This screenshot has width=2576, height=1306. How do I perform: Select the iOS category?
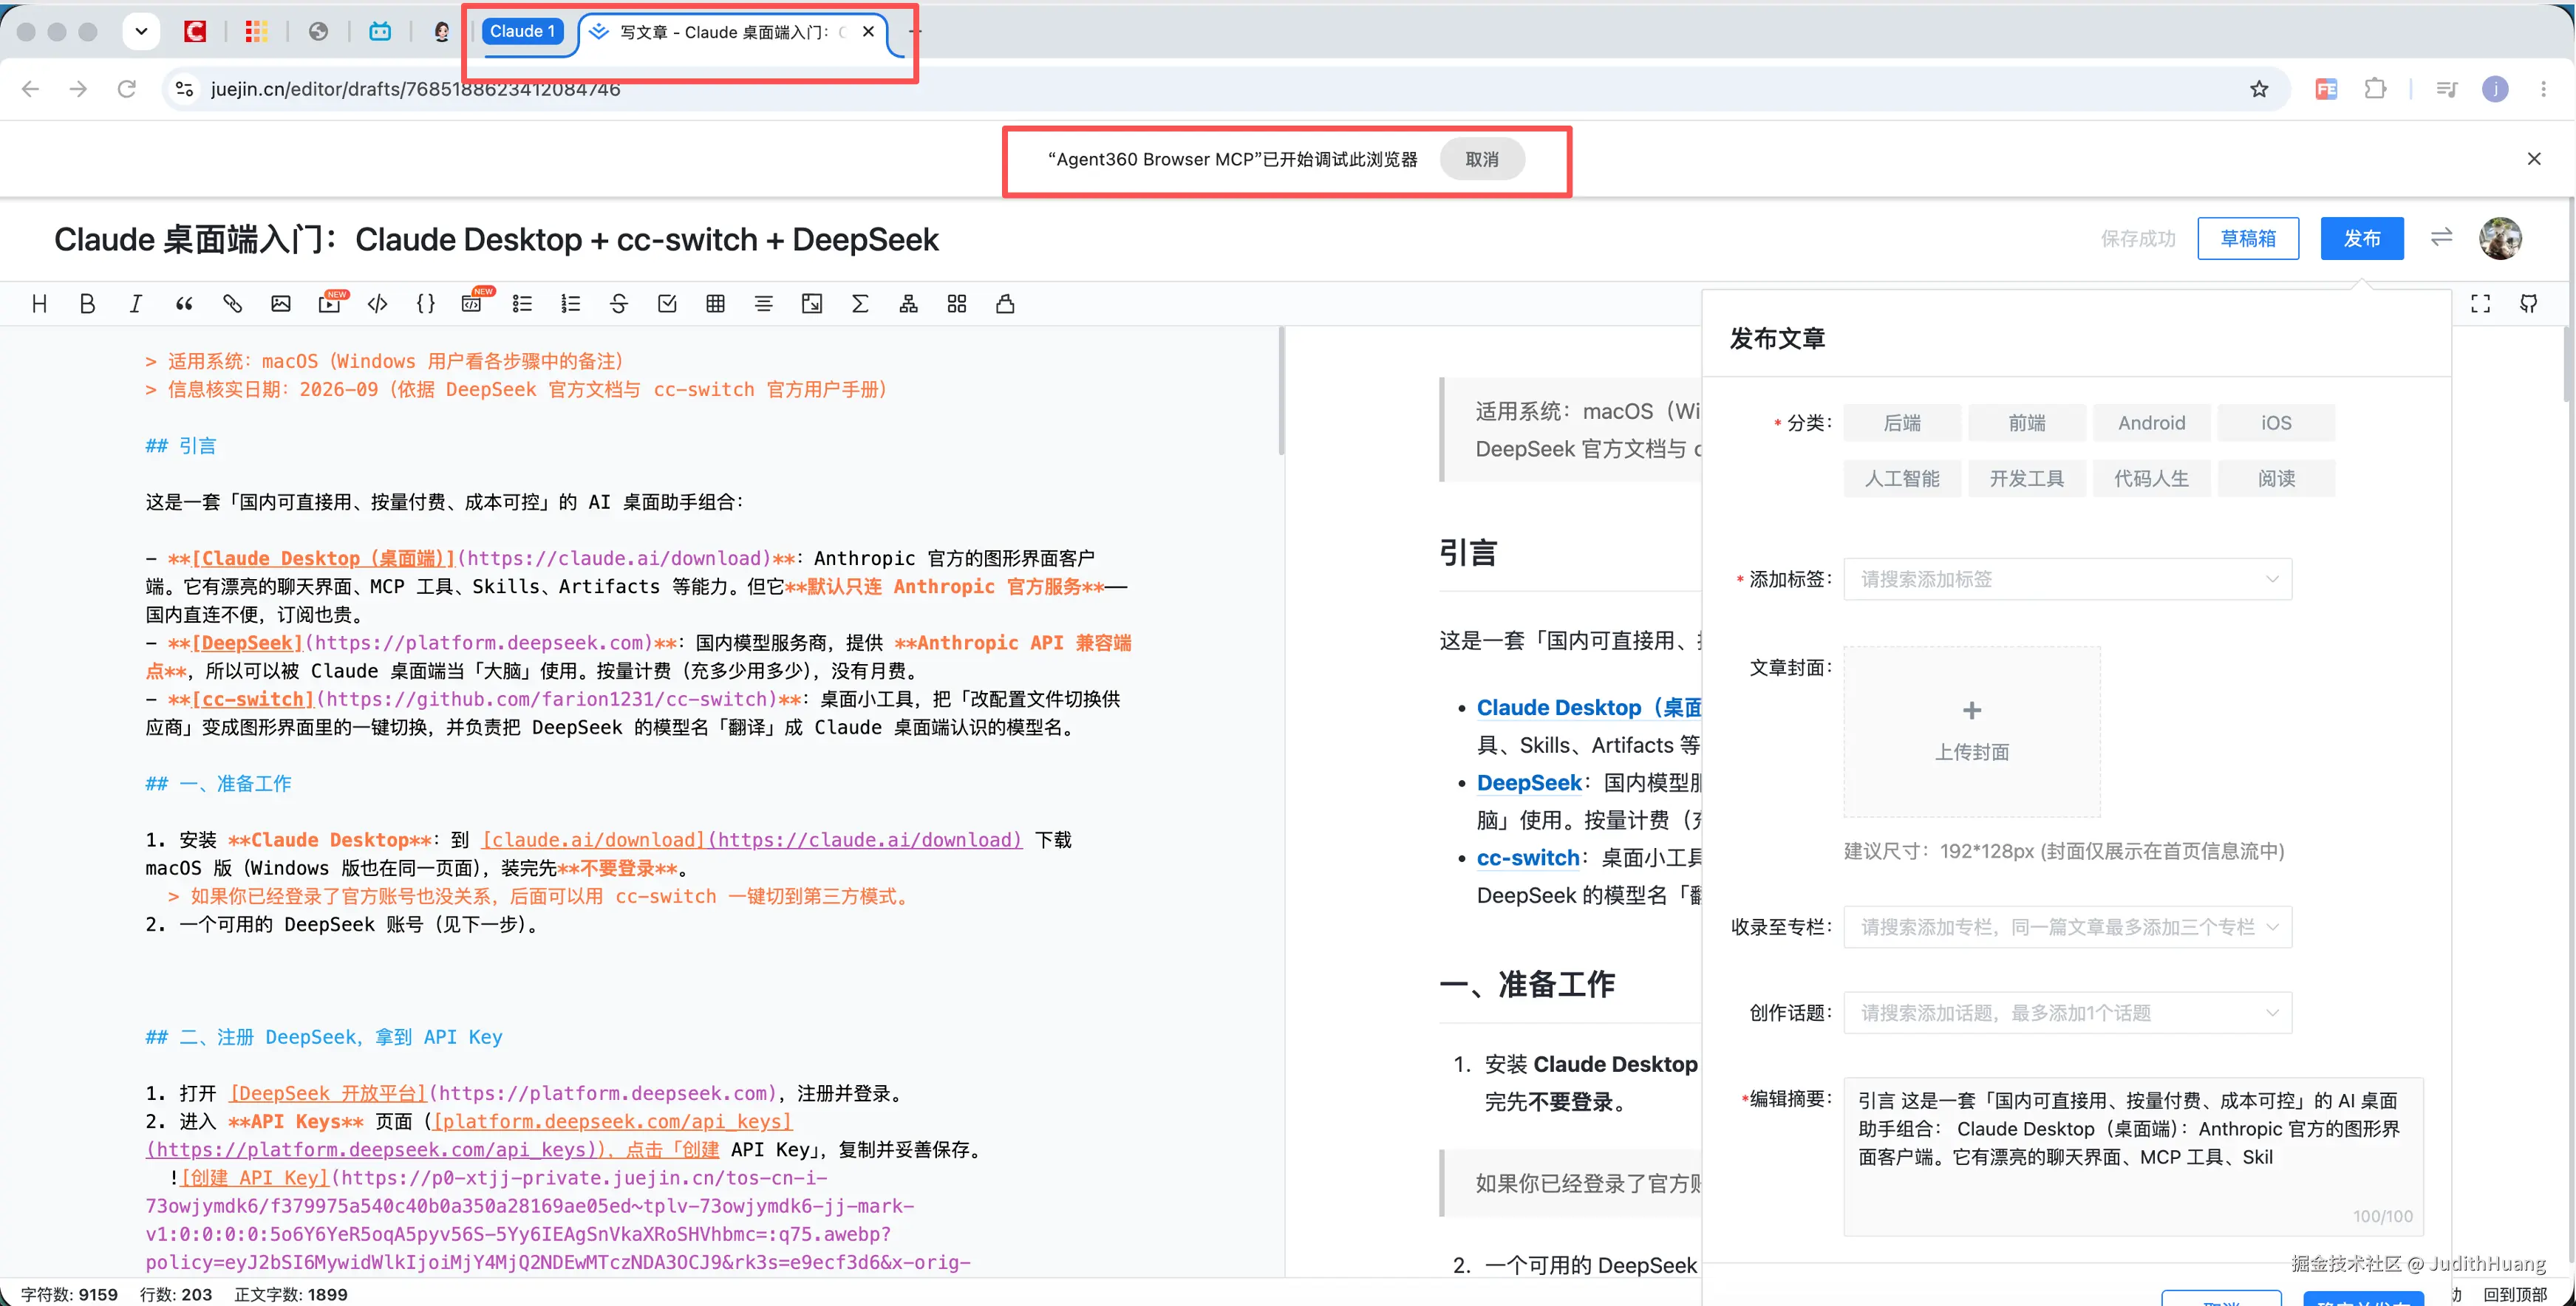pyautogui.click(x=2276, y=423)
